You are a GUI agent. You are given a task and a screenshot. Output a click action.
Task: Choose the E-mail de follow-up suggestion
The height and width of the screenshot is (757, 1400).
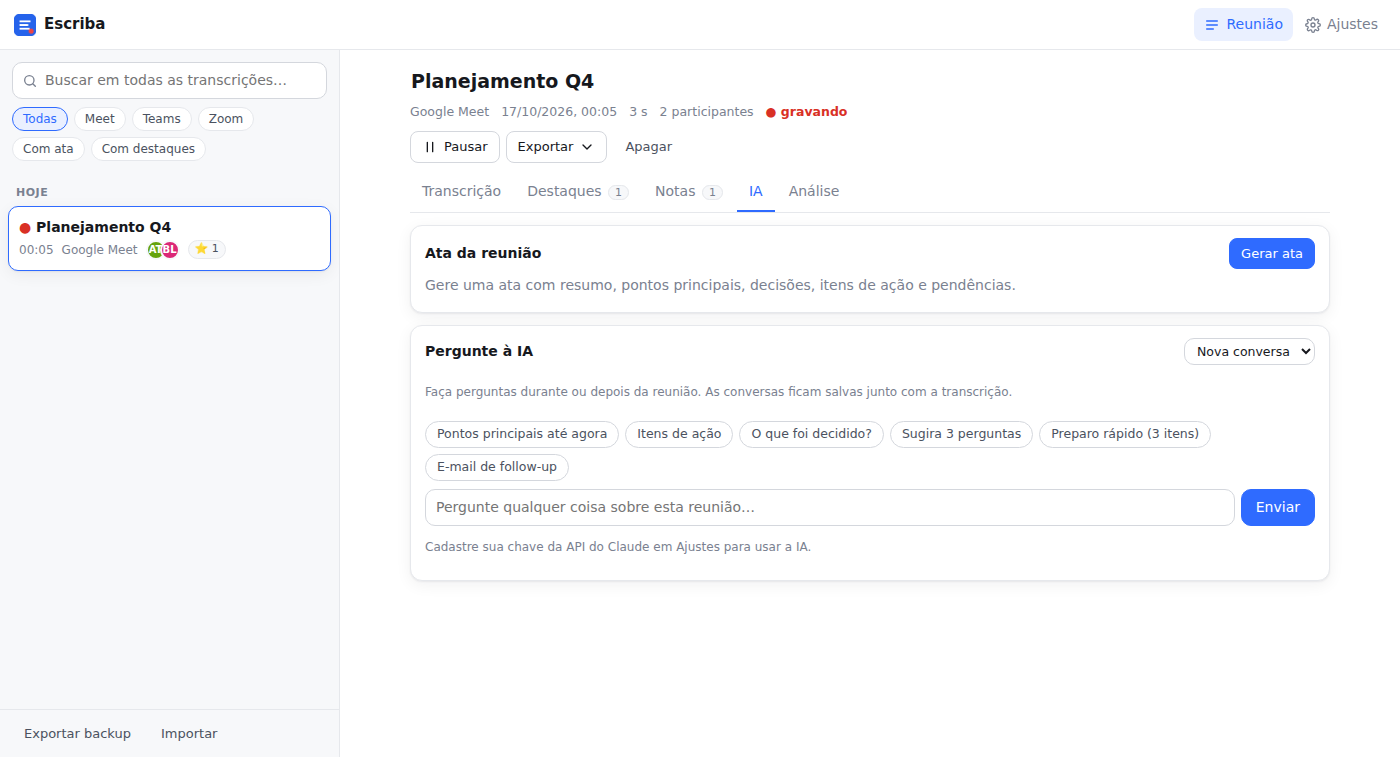point(497,467)
